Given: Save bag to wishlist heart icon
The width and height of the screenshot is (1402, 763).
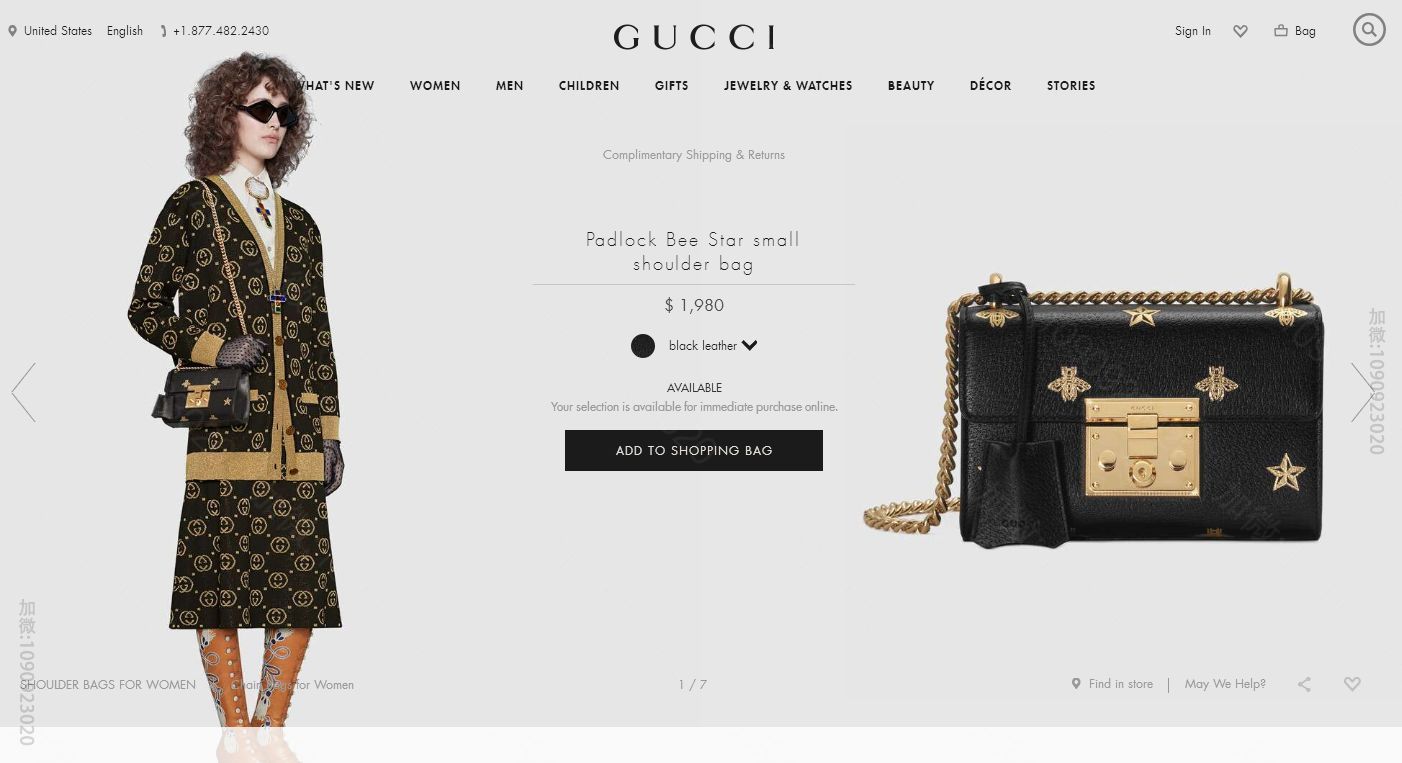Looking at the screenshot, I should coord(1352,684).
